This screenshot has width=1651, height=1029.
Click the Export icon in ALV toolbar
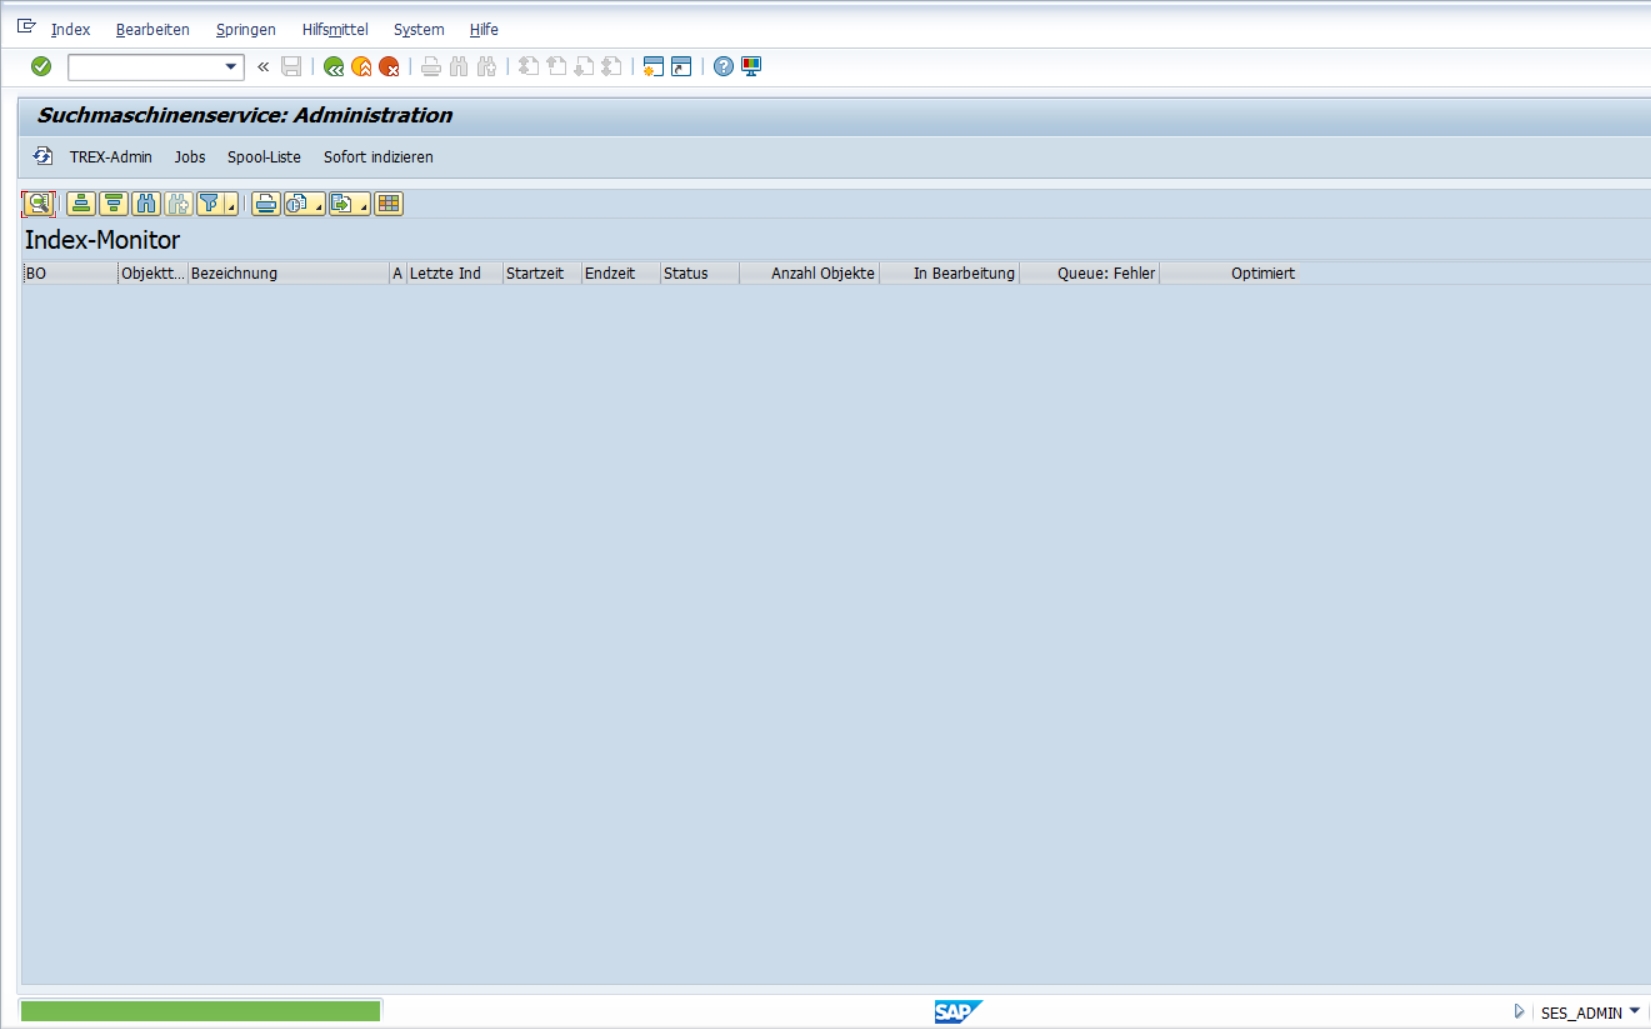(342, 204)
